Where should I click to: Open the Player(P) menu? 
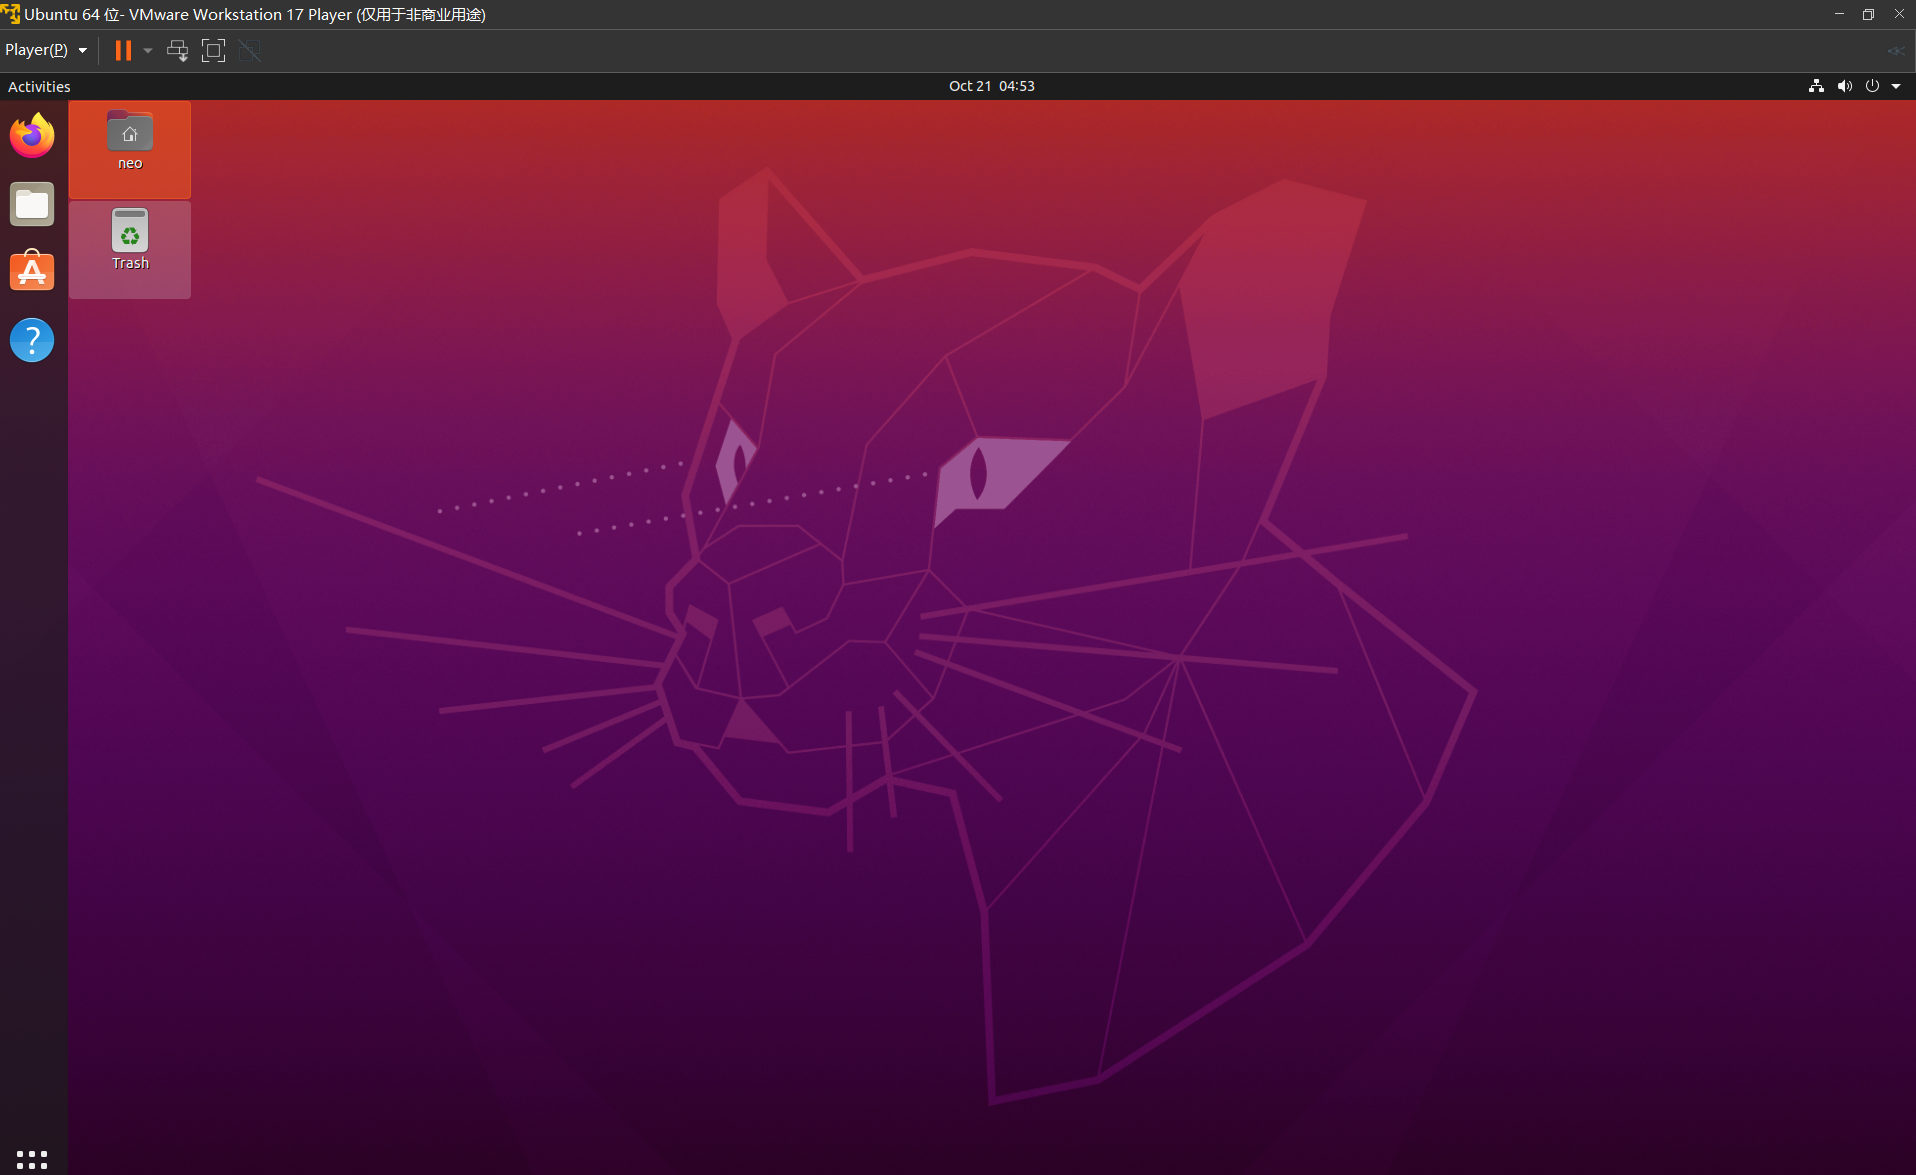coord(45,50)
